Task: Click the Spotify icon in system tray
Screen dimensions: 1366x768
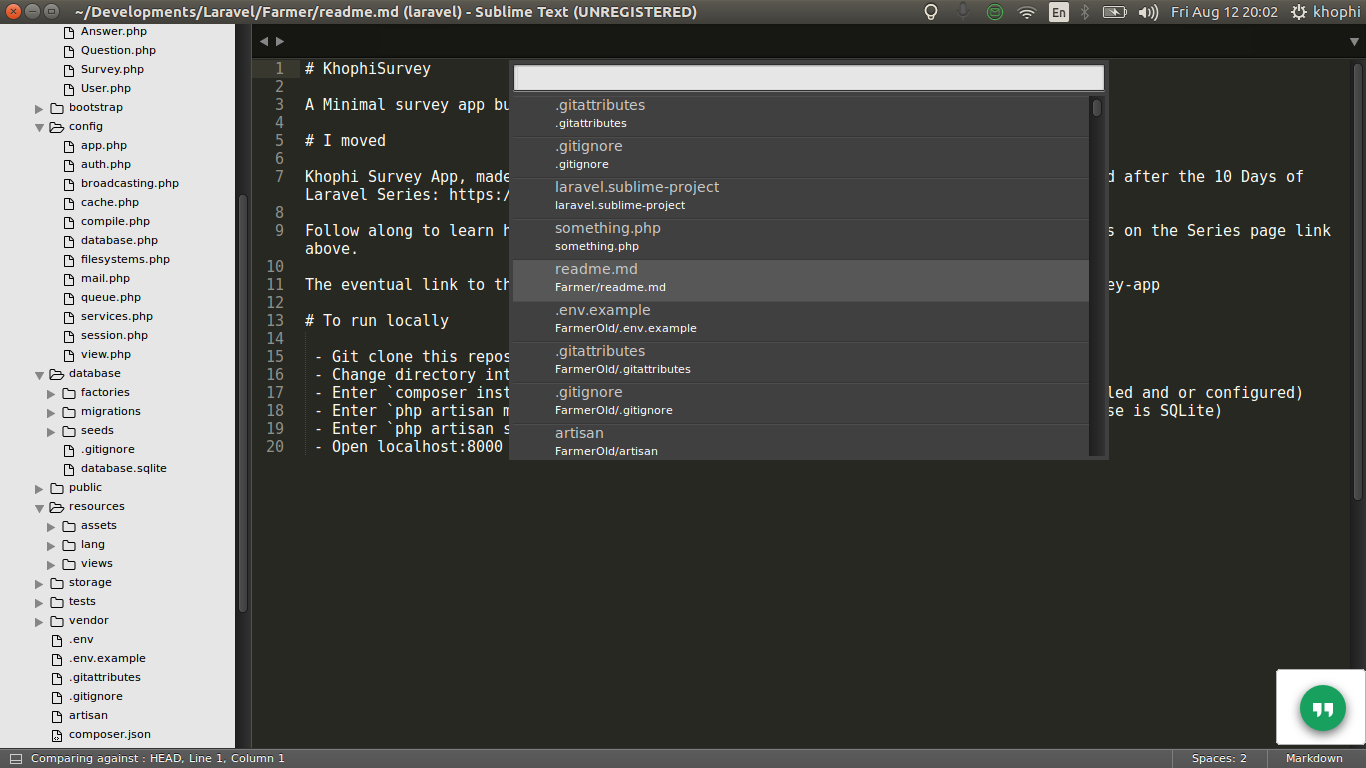Action: pos(994,12)
